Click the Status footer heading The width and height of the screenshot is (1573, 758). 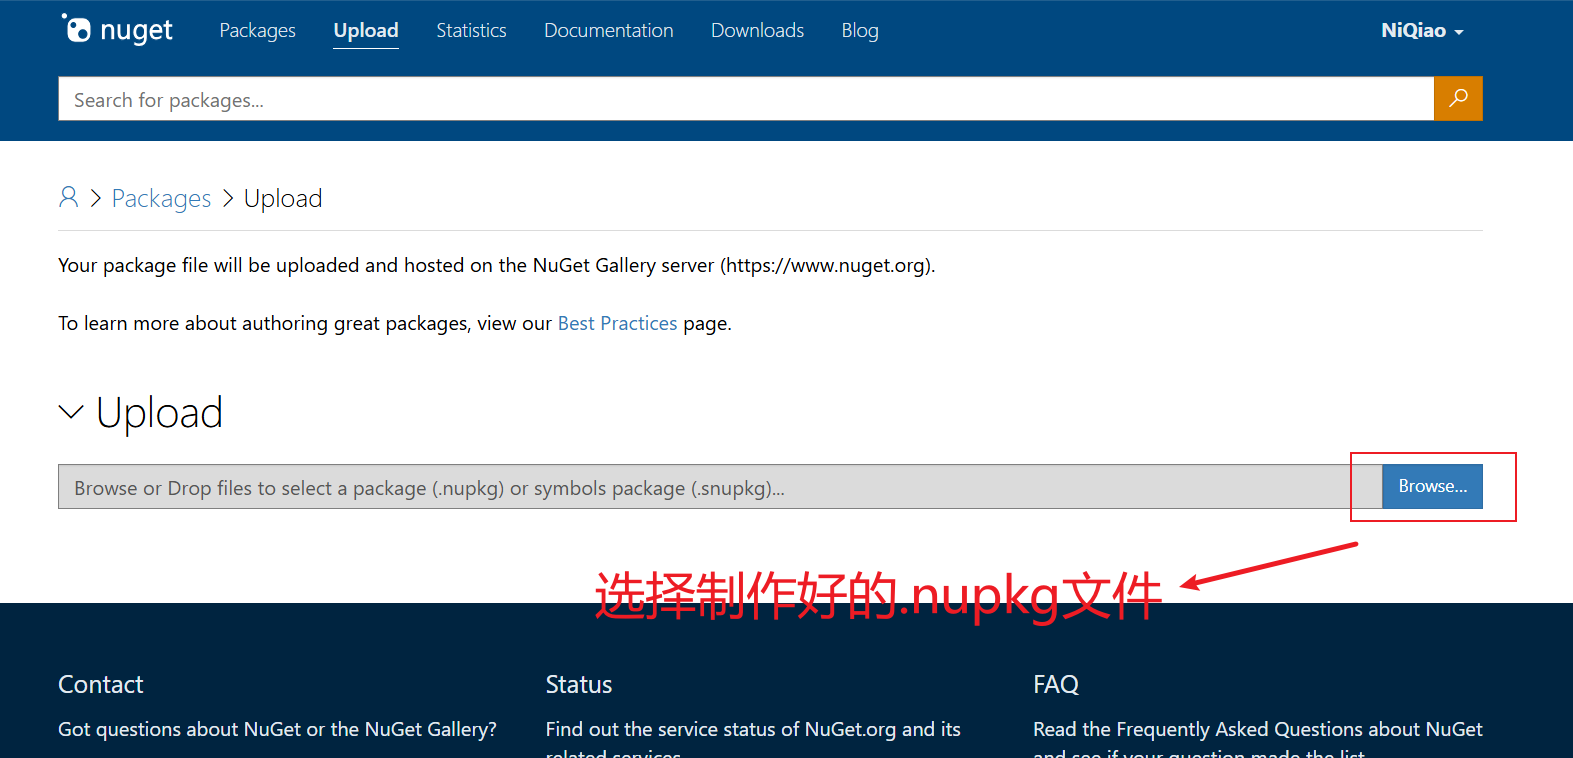point(579,684)
